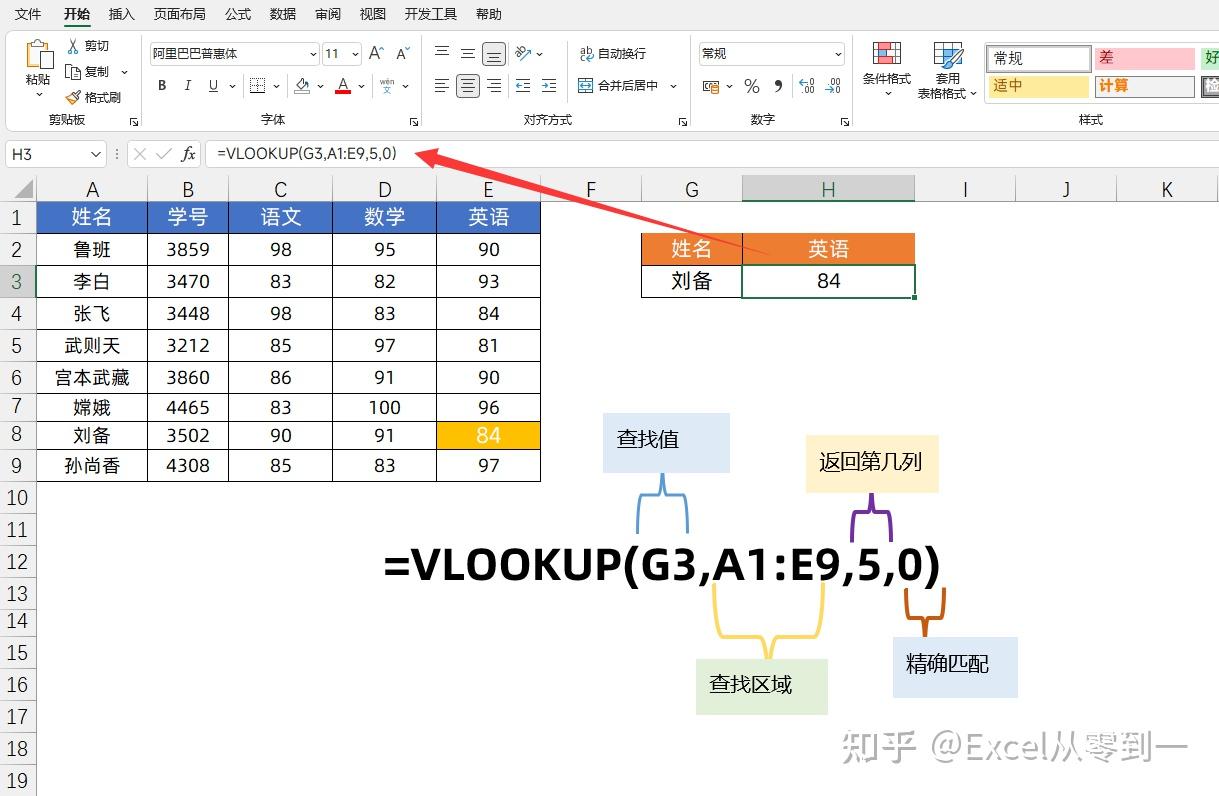Open the 阿里巴巴普惠体 font name dropdown
Viewport: 1219px width, 796px height.
tap(312, 53)
